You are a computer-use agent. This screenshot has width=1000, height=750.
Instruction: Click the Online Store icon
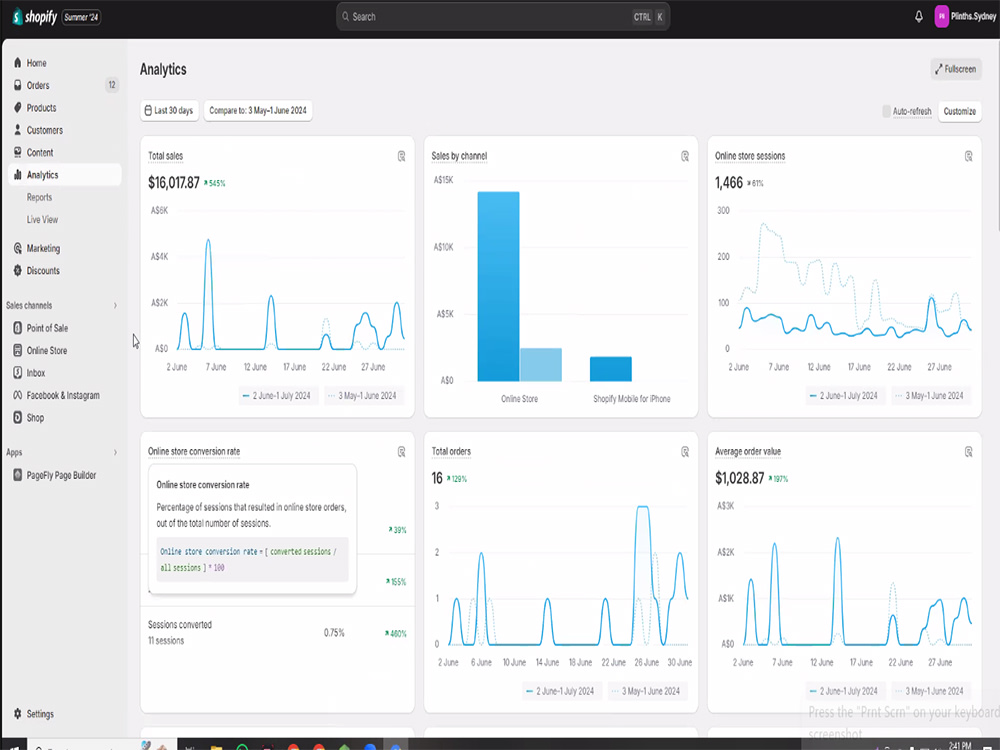17,350
